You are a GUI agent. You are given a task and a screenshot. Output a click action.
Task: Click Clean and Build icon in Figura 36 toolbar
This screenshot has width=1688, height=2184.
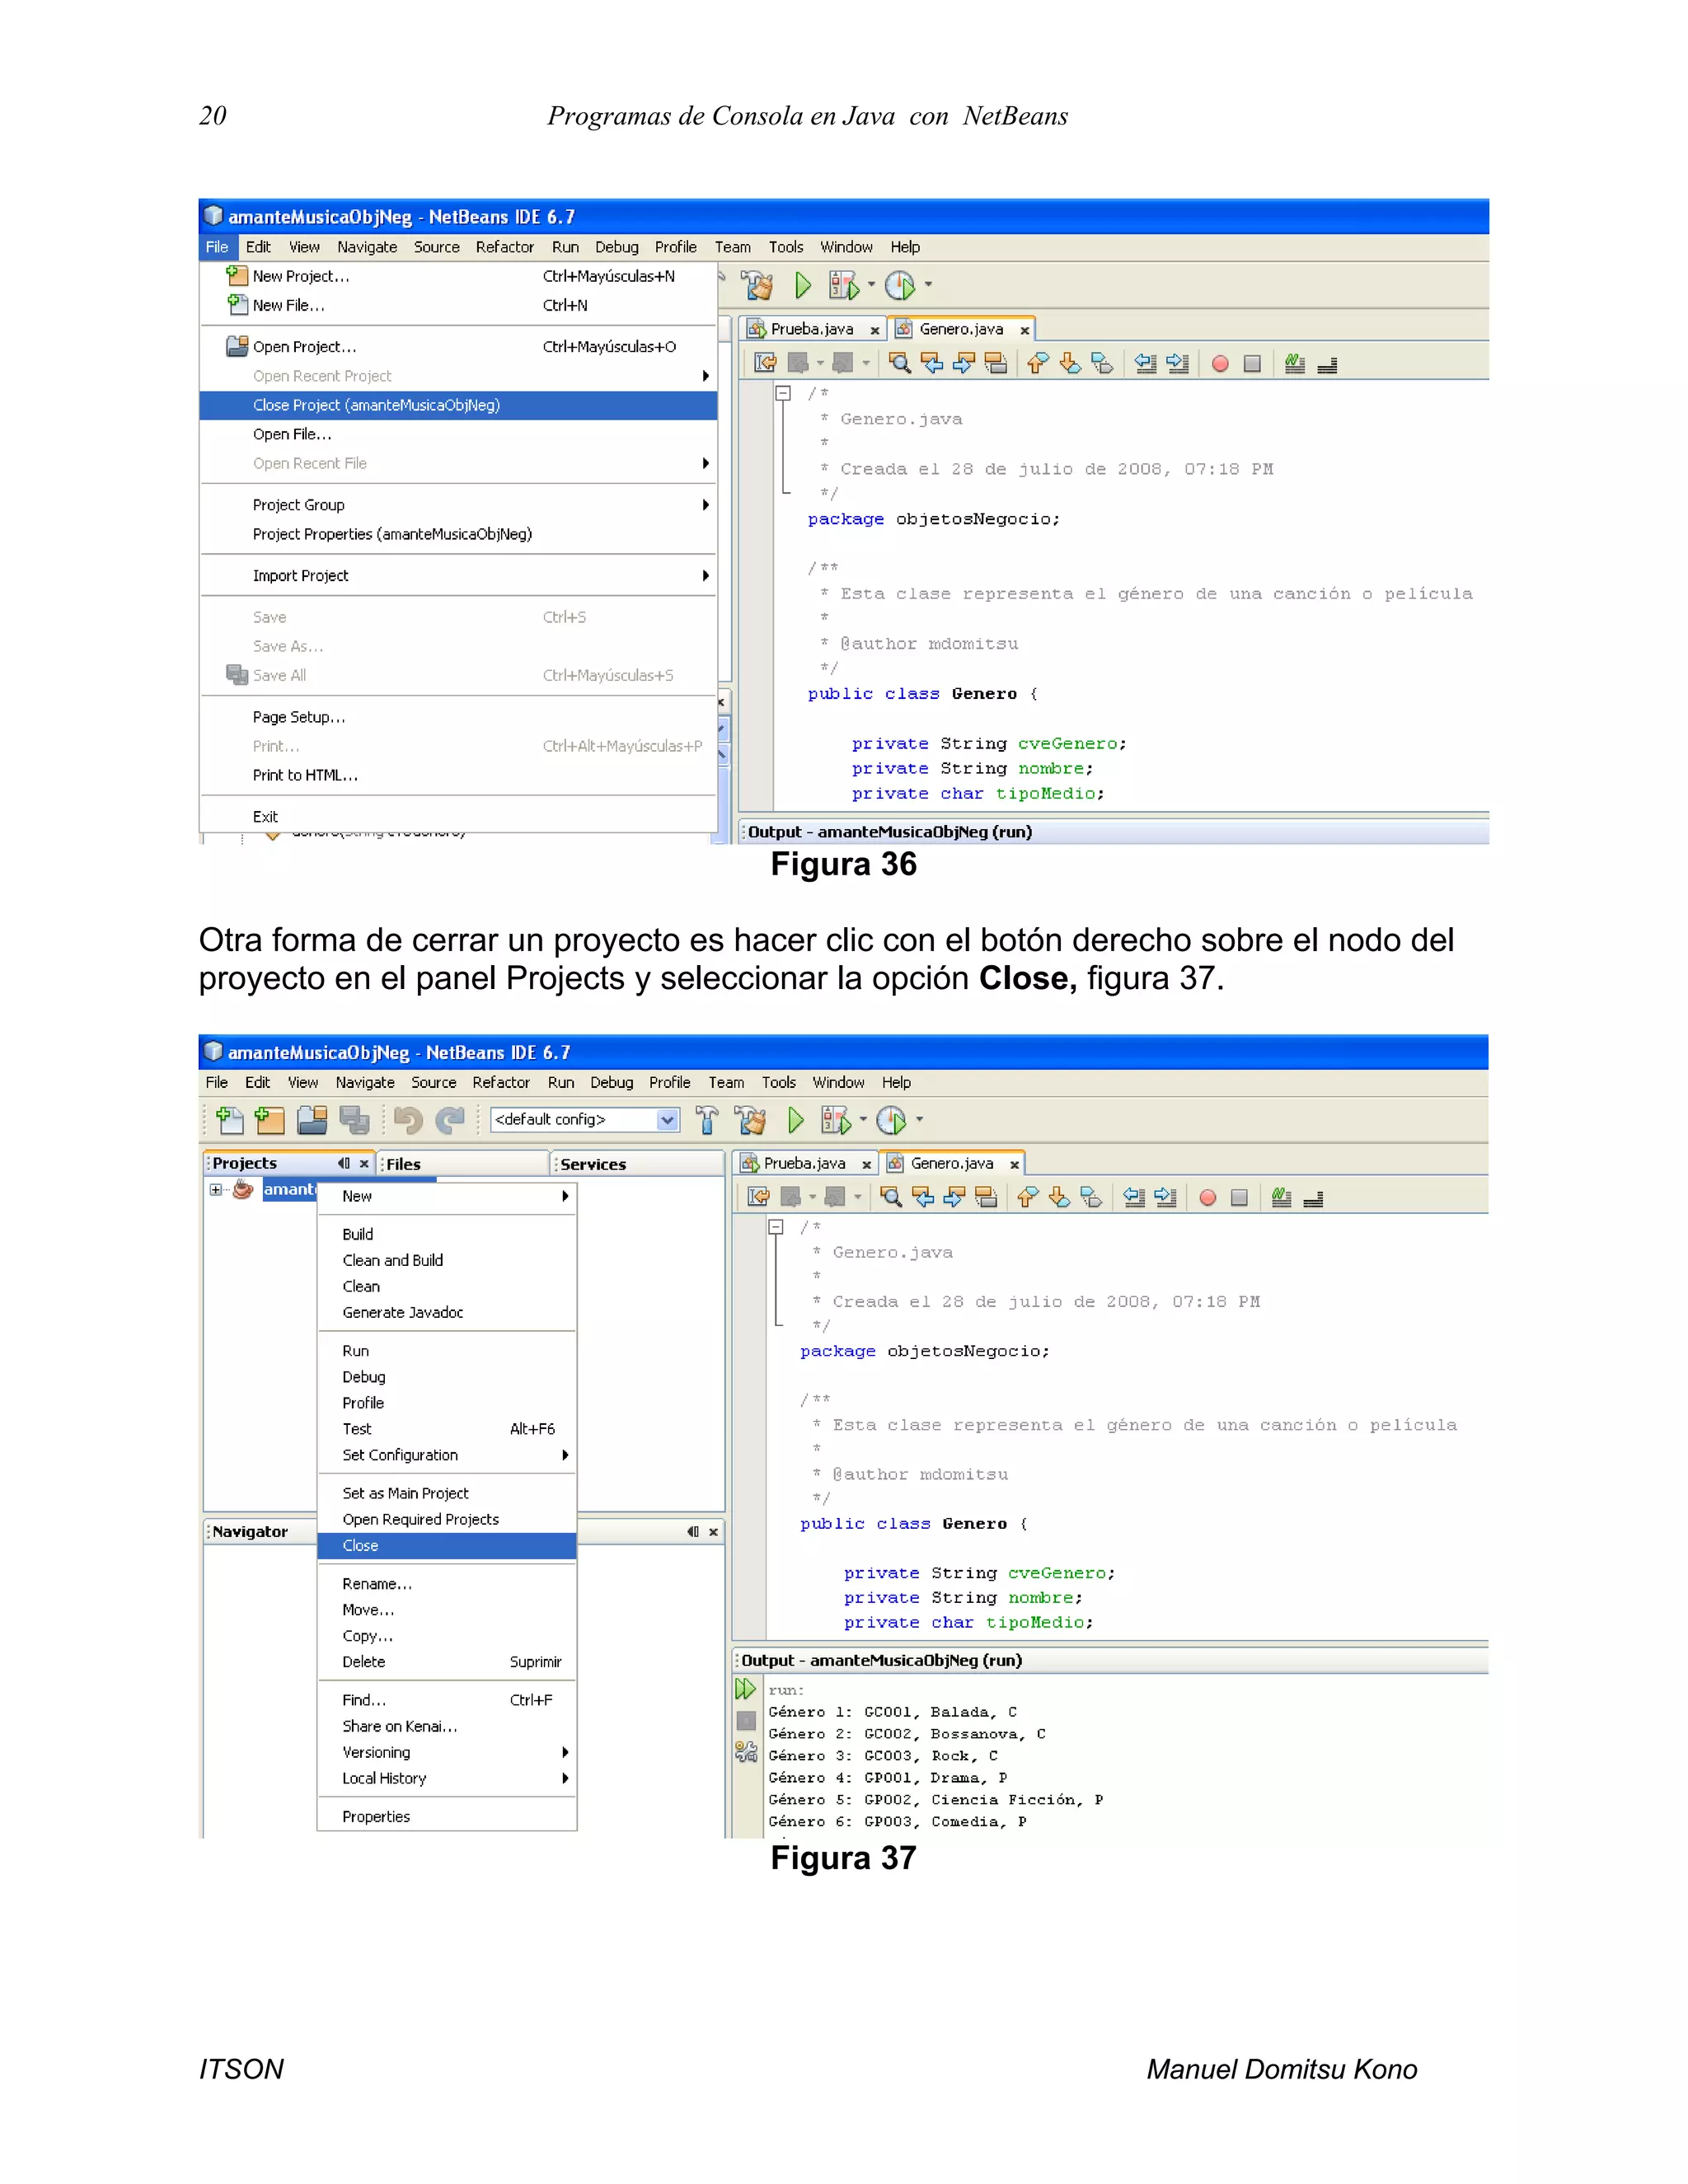[x=757, y=286]
